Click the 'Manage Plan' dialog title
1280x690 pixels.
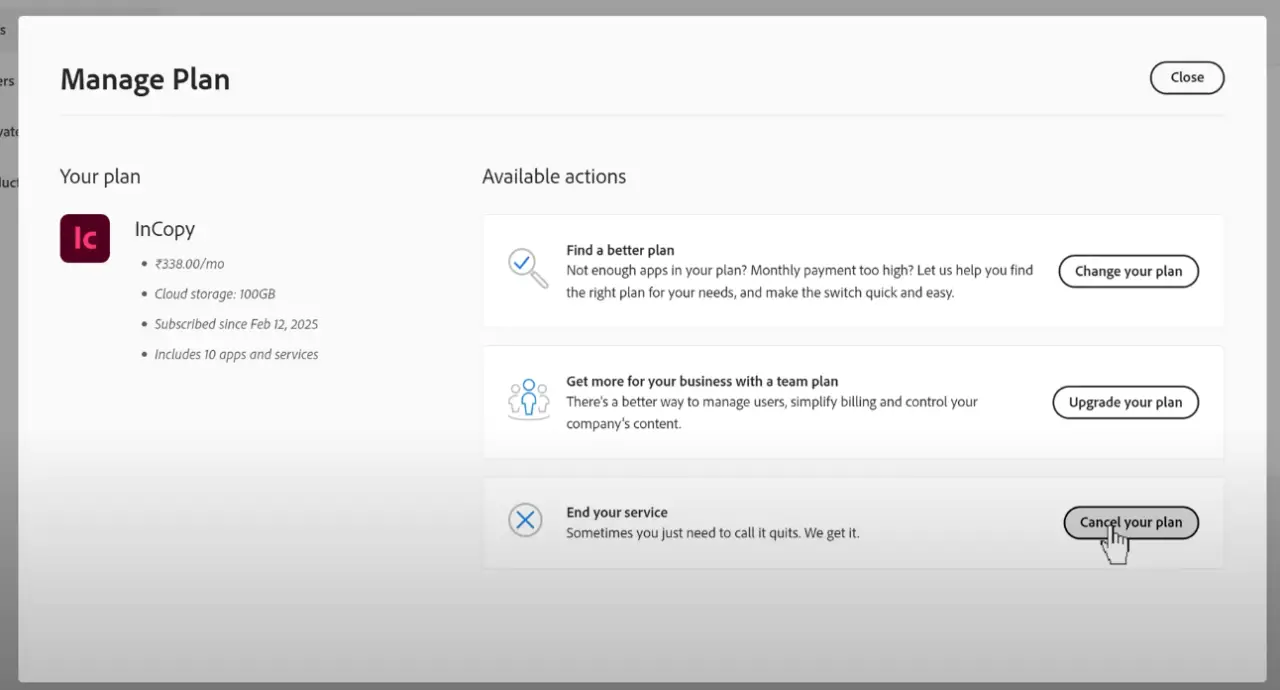145,79
